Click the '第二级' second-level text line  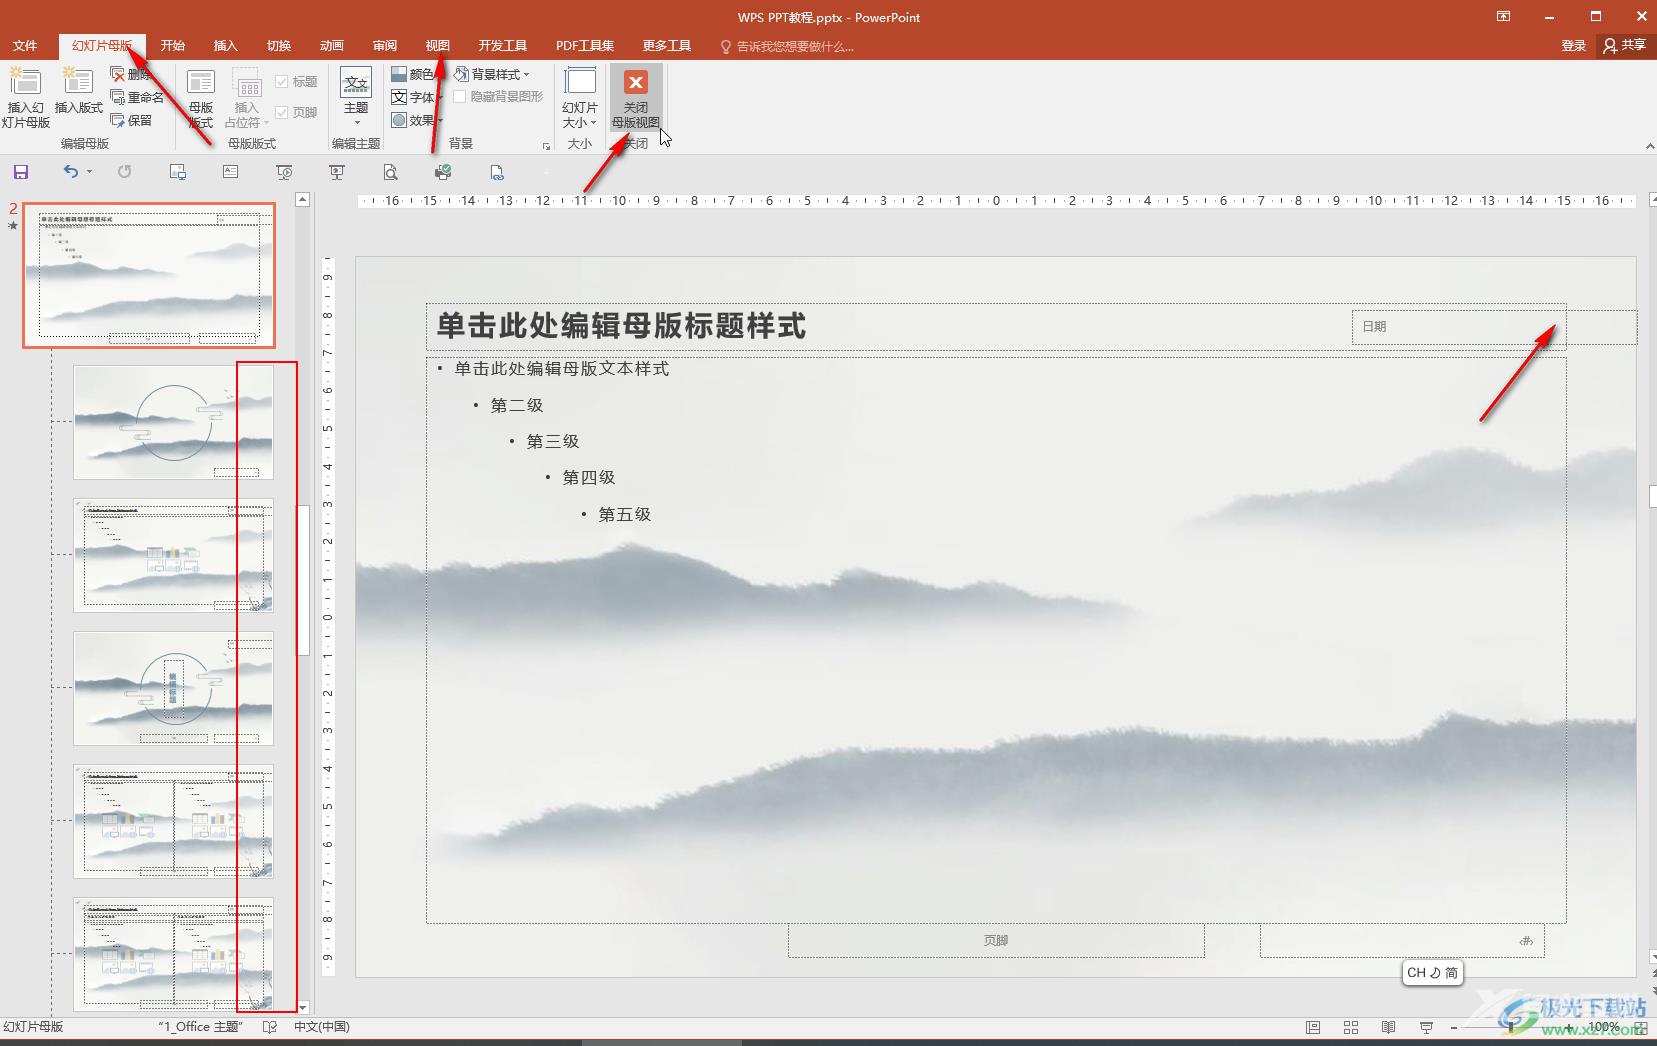517,405
